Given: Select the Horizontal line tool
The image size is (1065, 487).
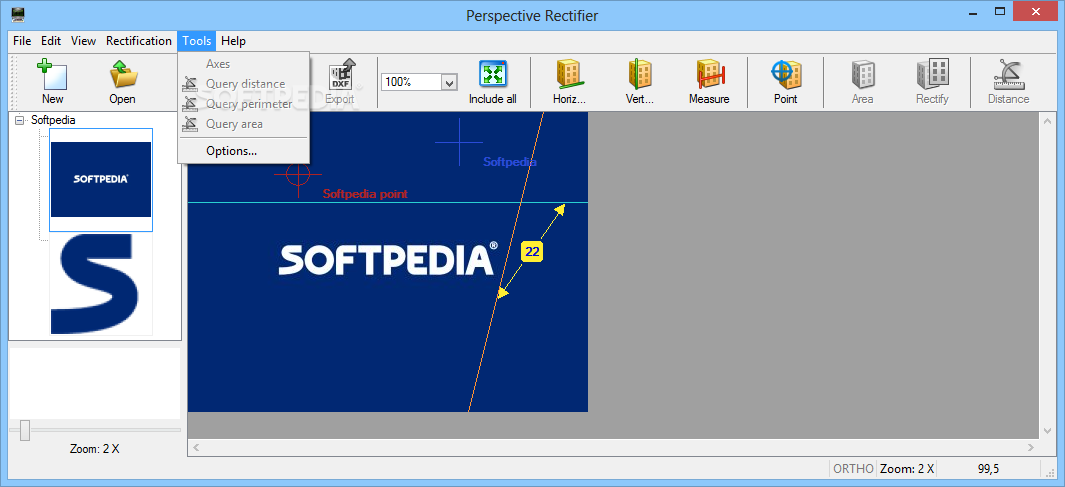Looking at the screenshot, I should coord(569,74).
